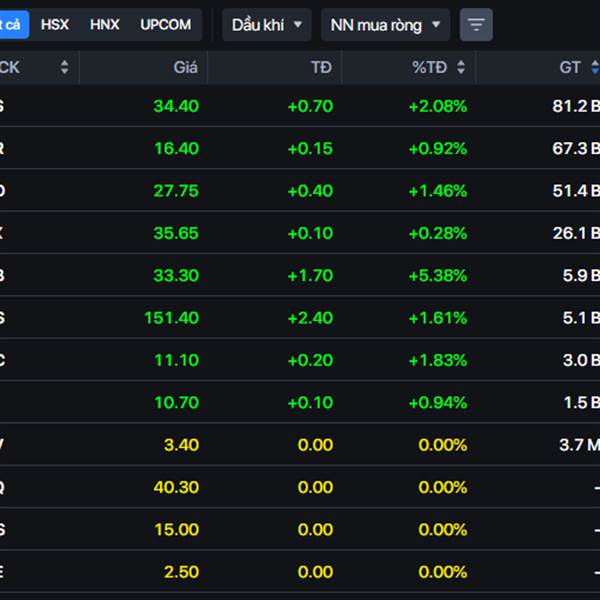600x600 pixels.
Task: Sort by the Giá column header
Action: click(x=185, y=68)
